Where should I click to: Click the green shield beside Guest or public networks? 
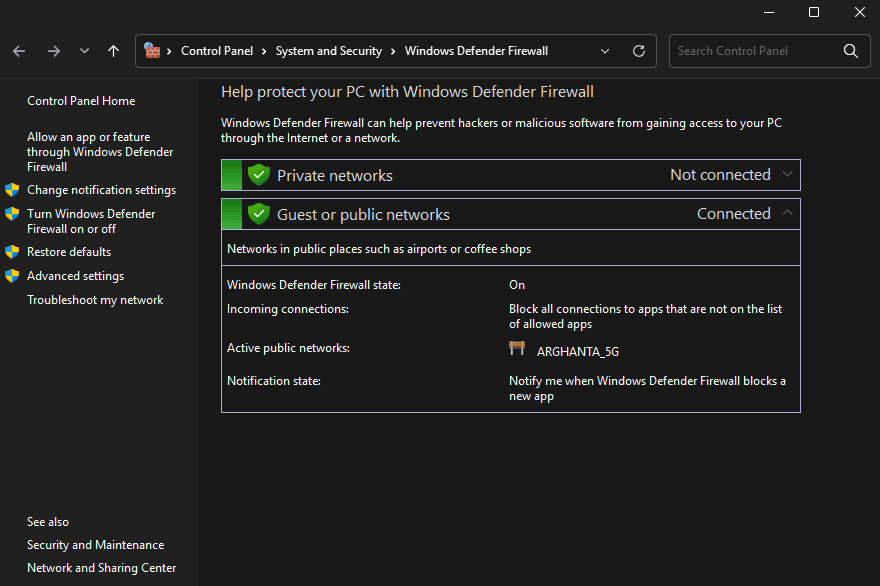259,214
